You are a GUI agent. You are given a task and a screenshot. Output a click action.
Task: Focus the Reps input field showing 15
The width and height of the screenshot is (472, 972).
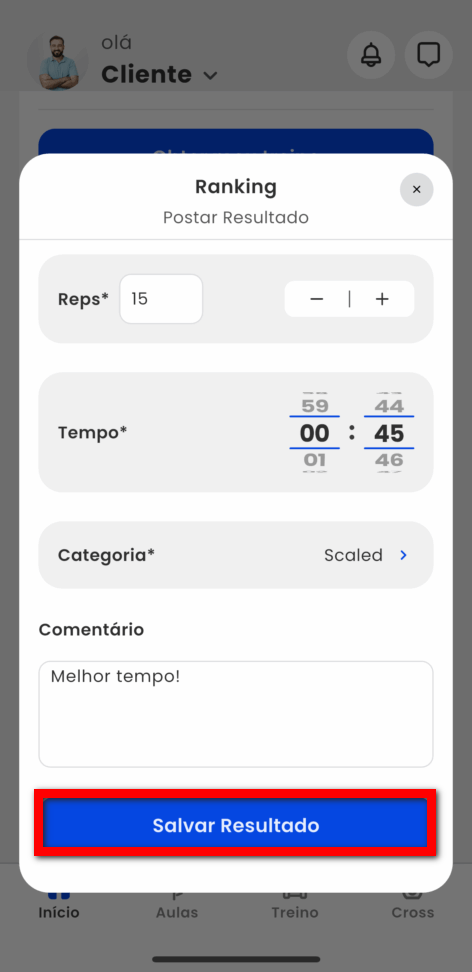point(161,299)
